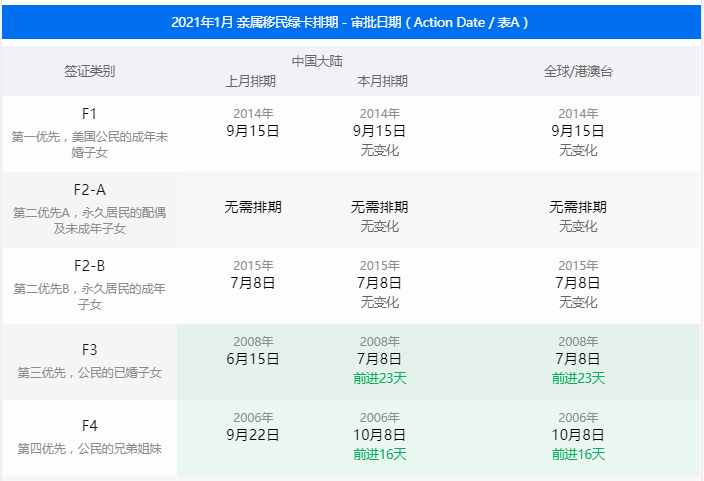The image size is (704, 481).
Task: Select the F2-B category label
Action: (89, 266)
